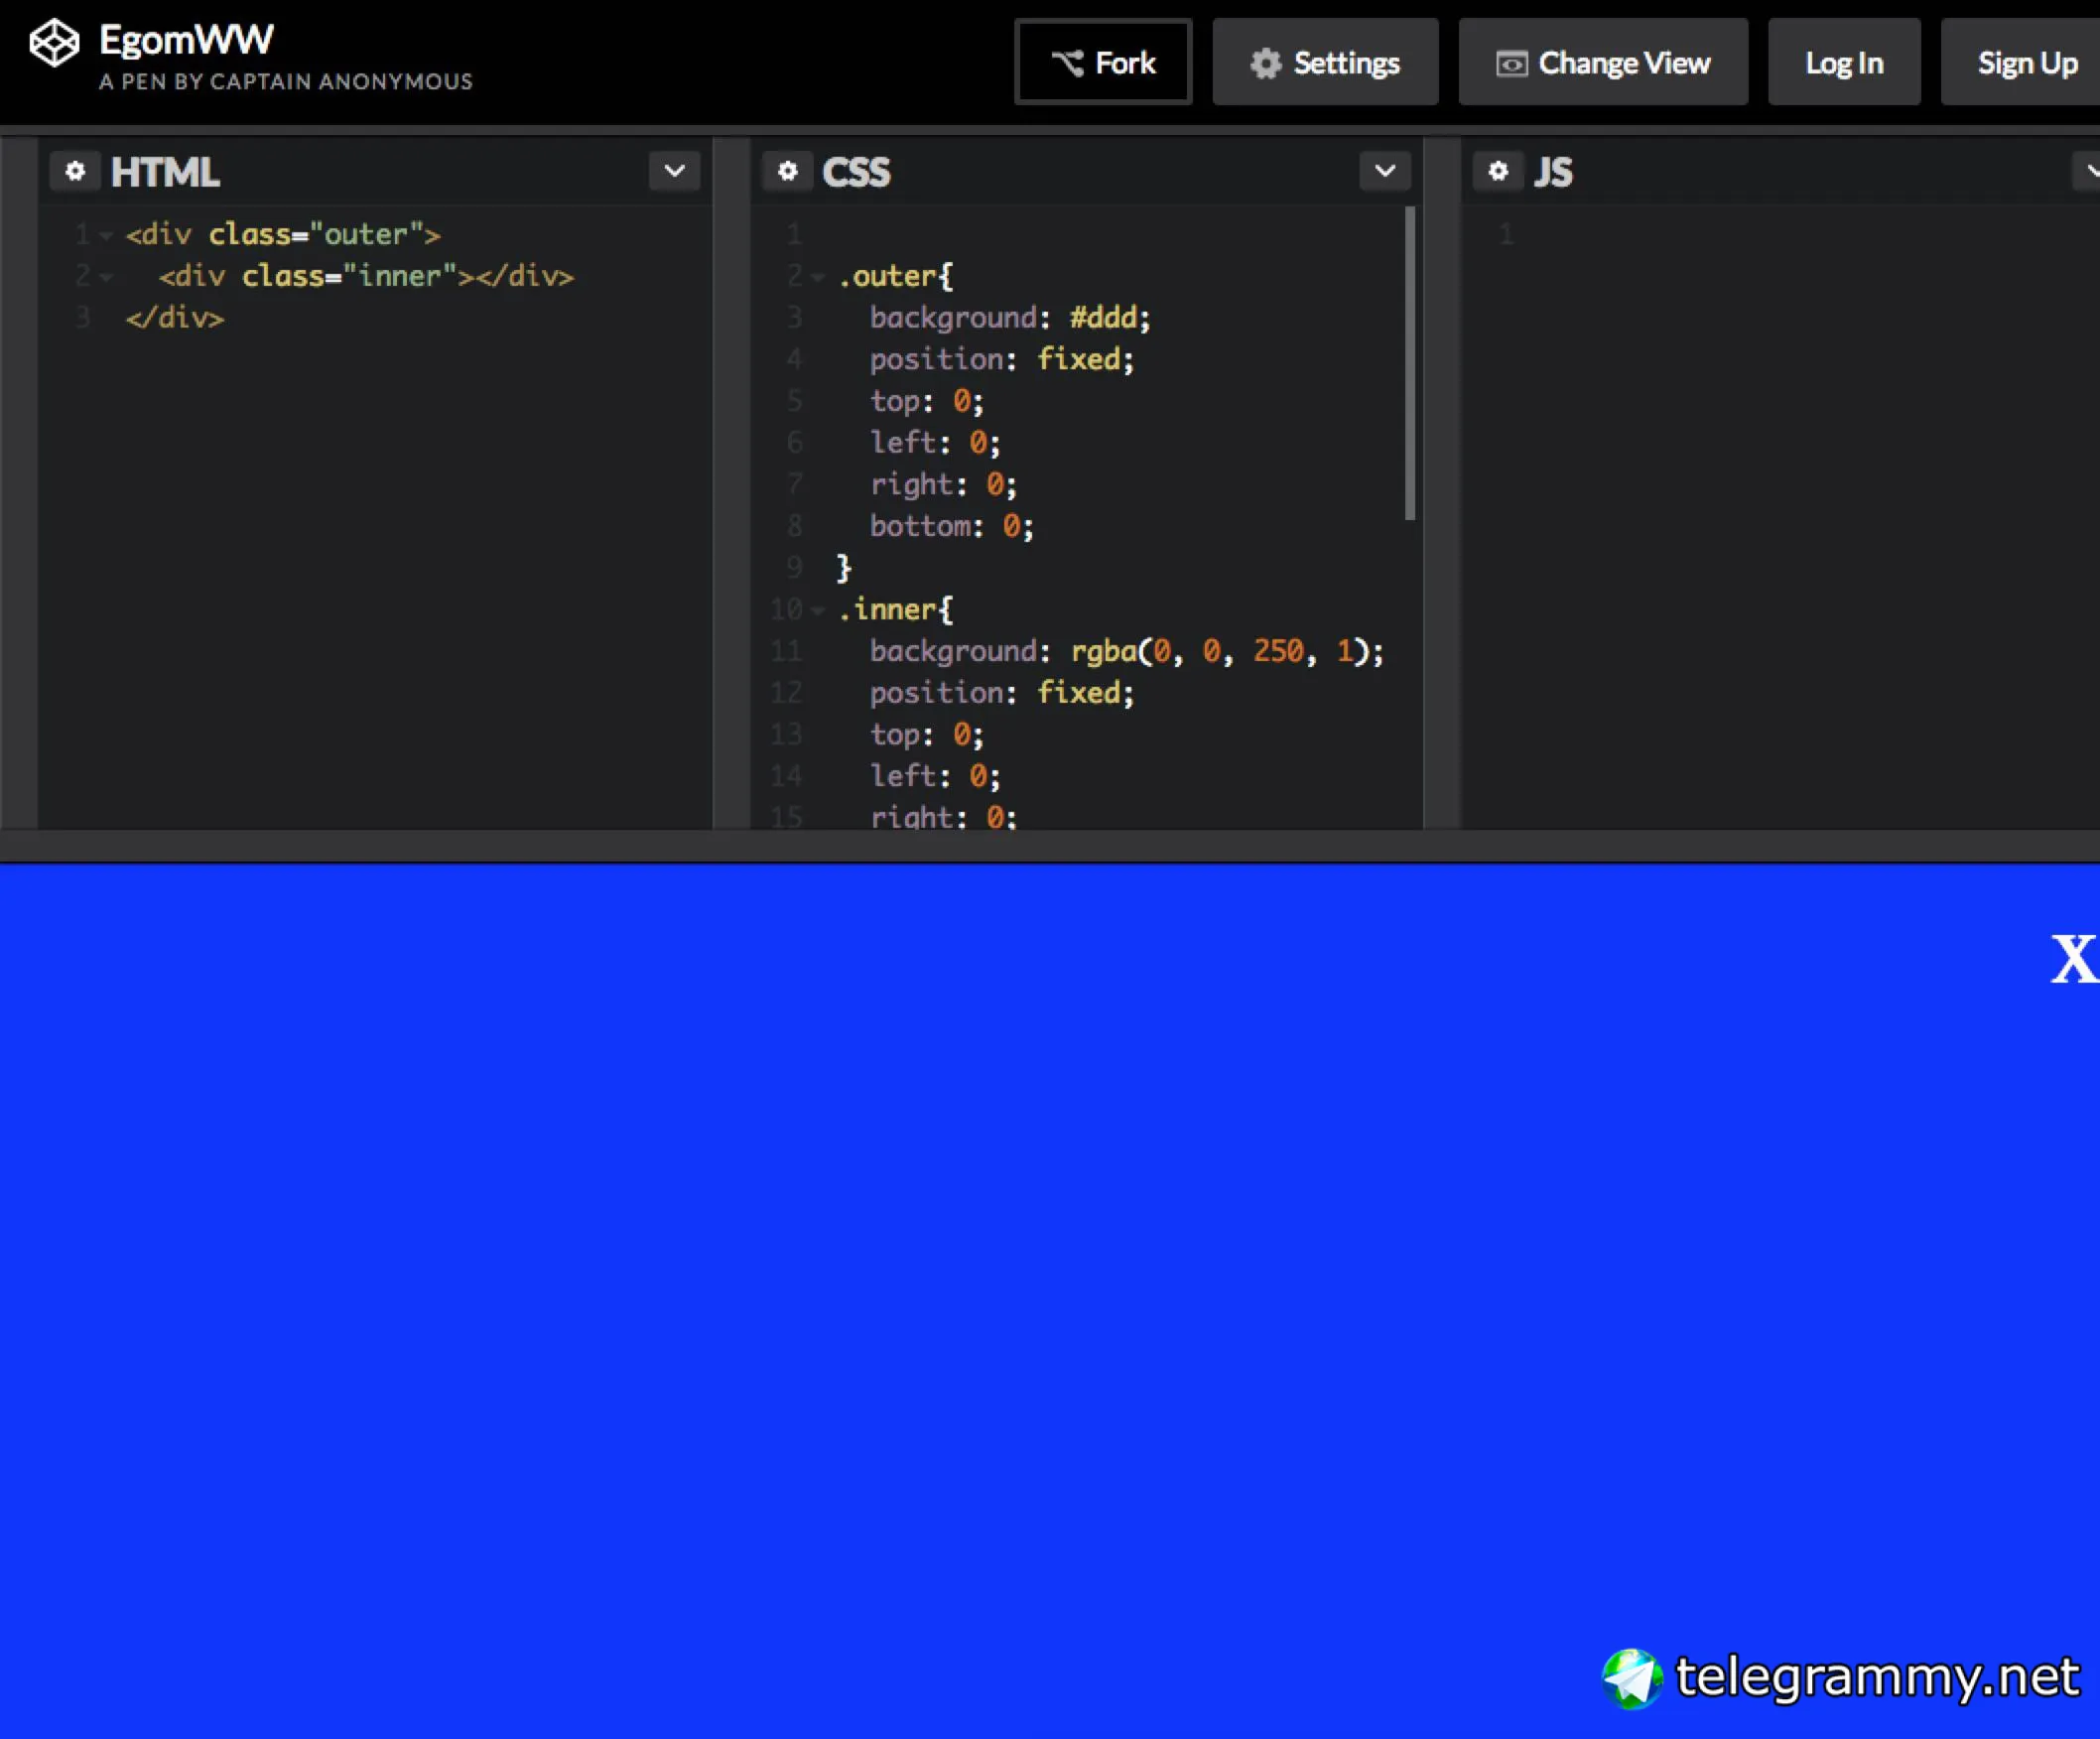Open HTML editor settings gear
Viewport: 2100px width, 1739px height.
[x=75, y=171]
